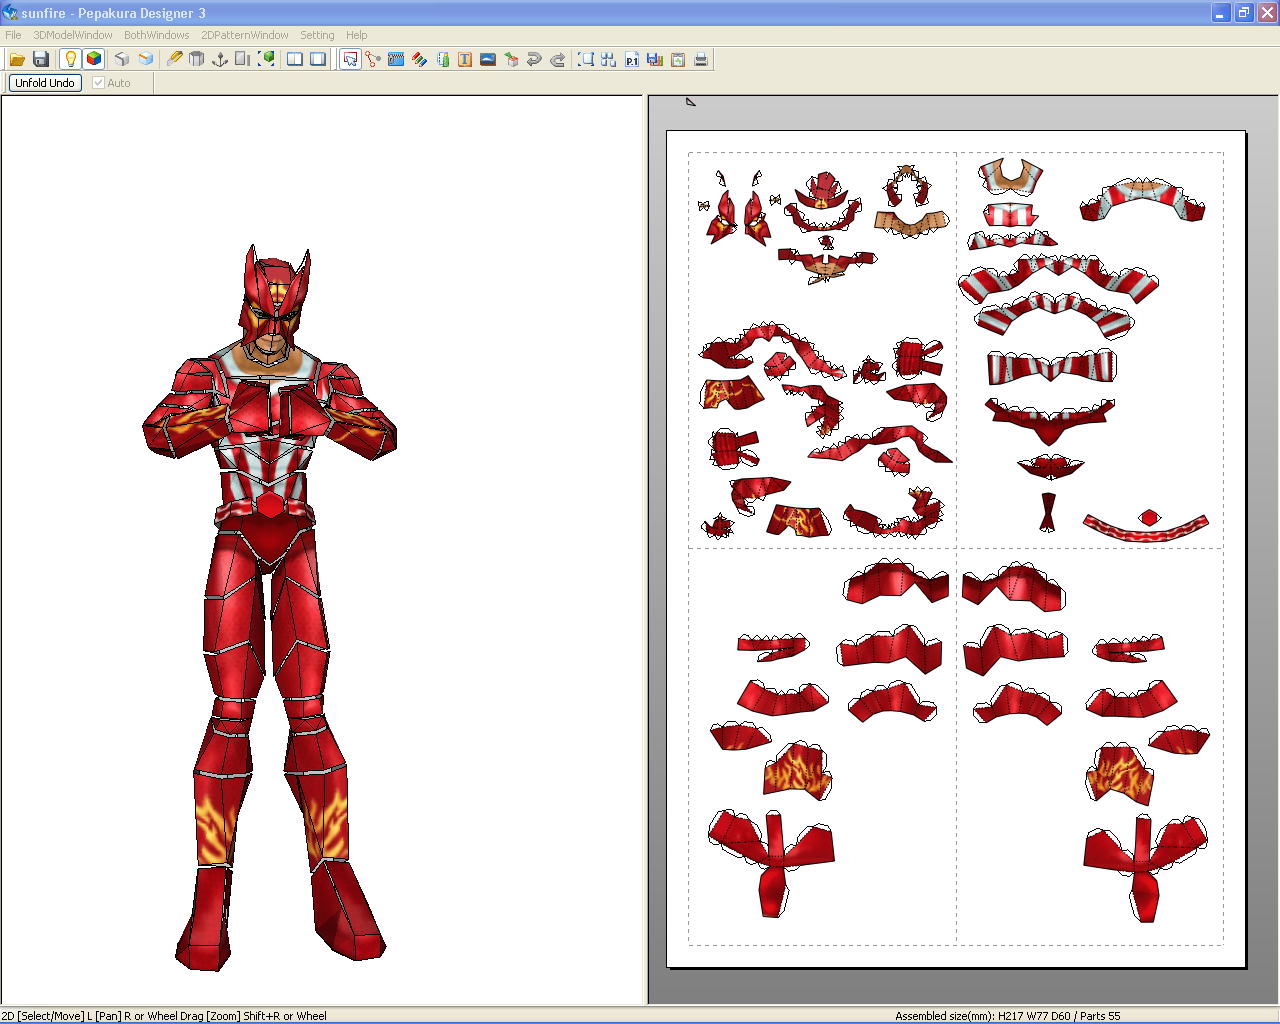Open the Setting menu

click(317, 35)
